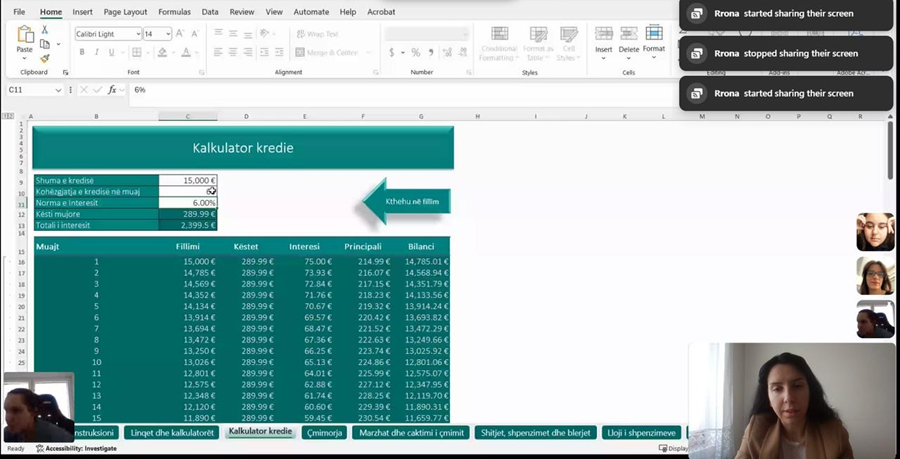Select the loan amount cell 15,000 €
Viewport: 900px width, 459px height.
(x=187, y=181)
